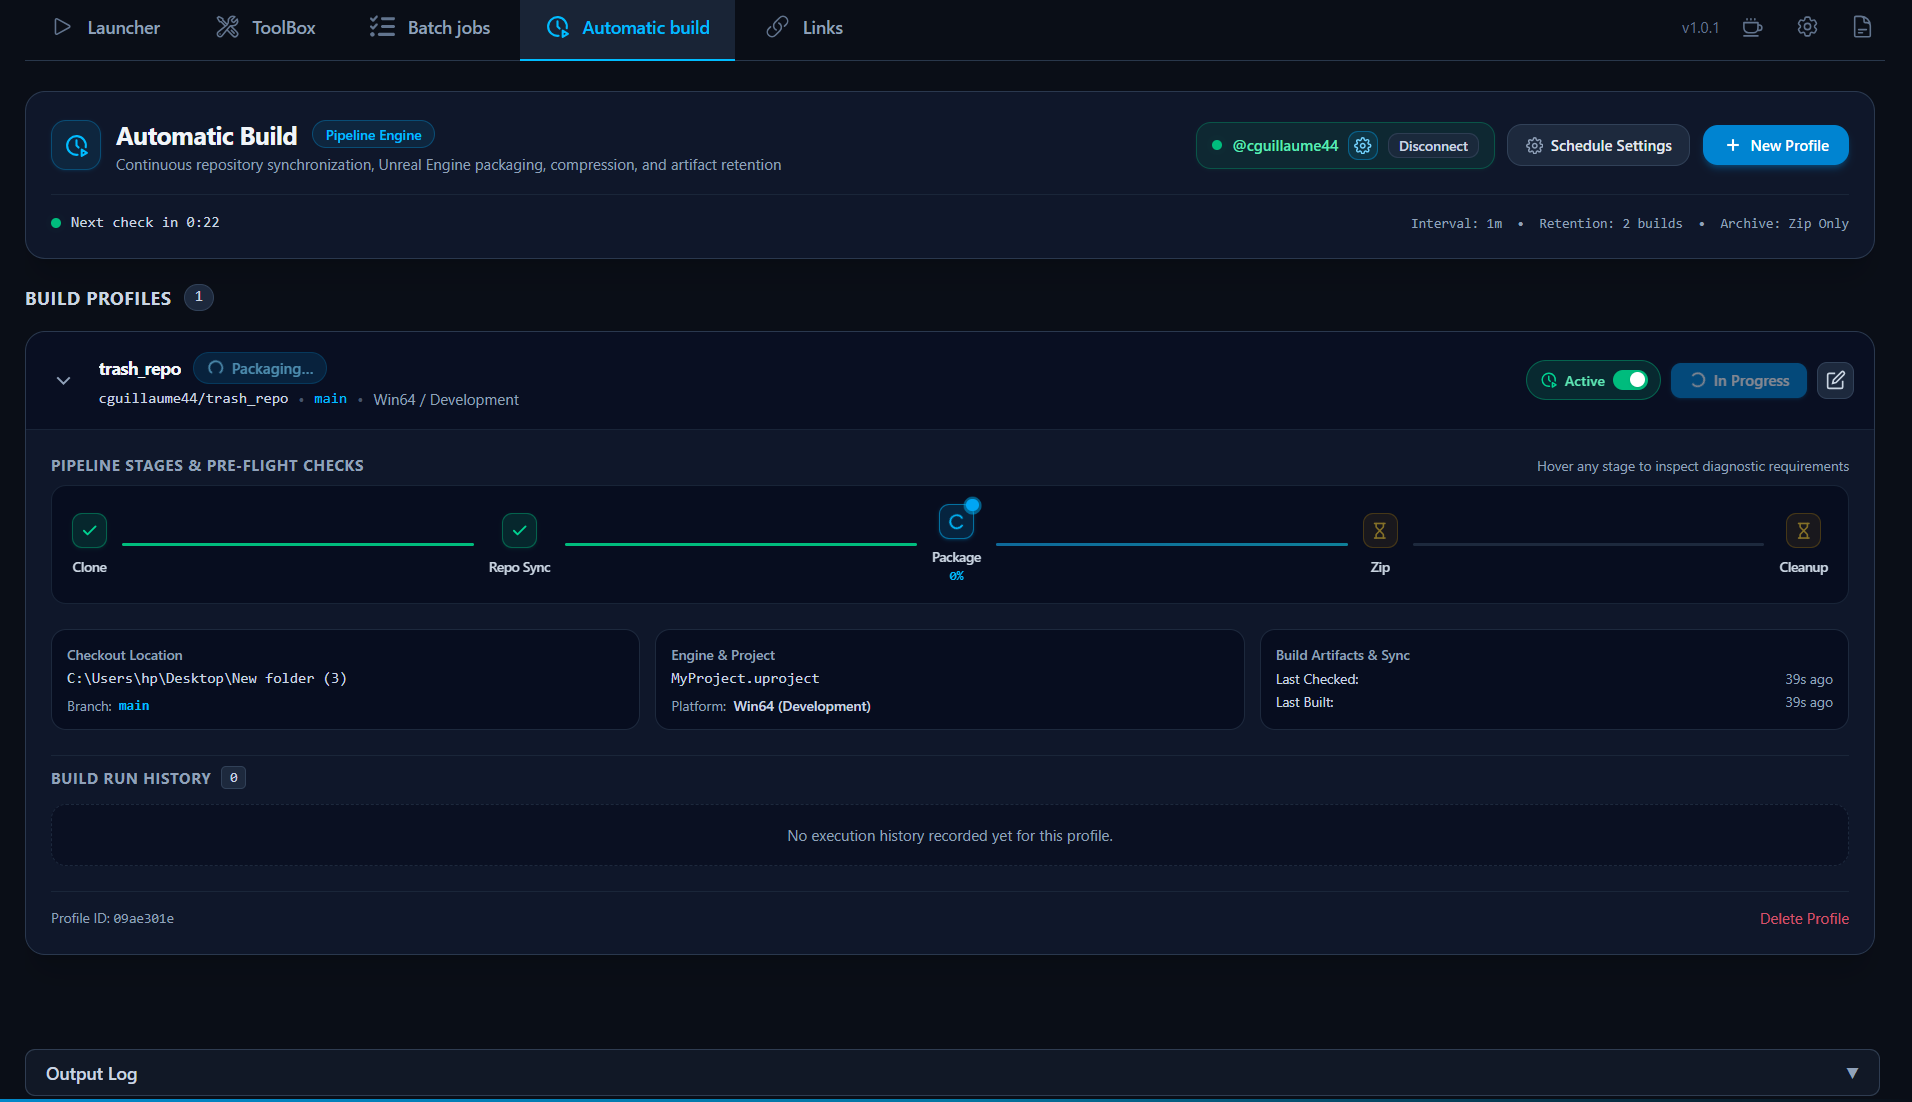1912x1102 pixels.
Task: Click the Packaging... status badge
Action: pos(260,368)
